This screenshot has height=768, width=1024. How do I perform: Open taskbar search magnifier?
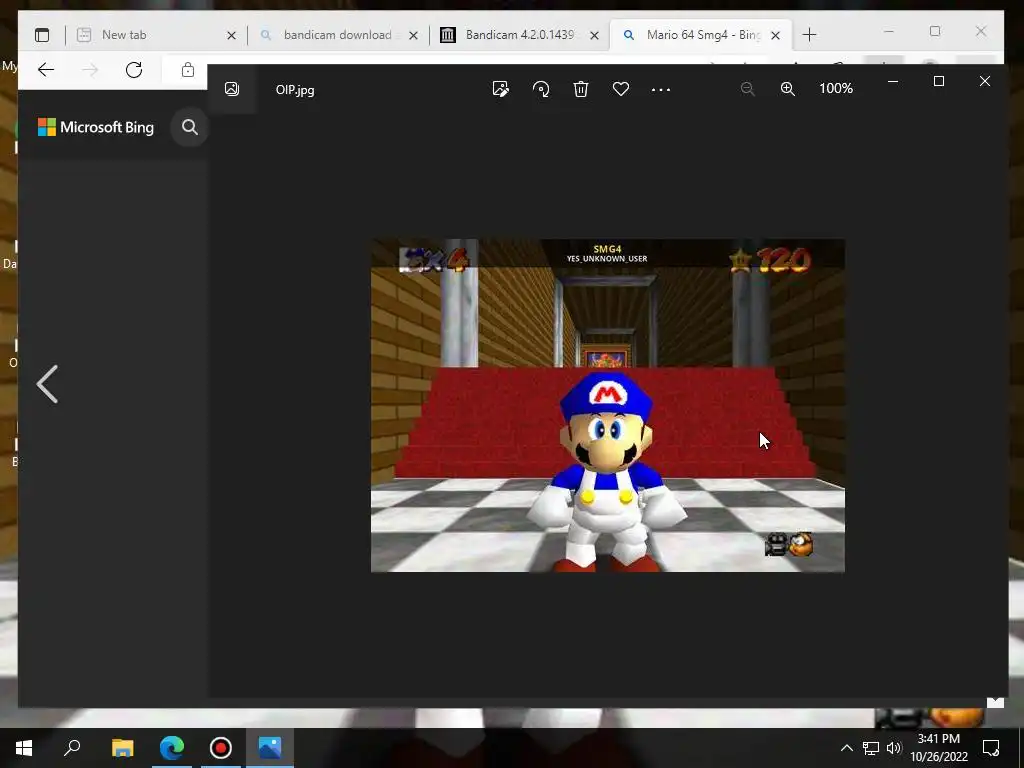72,748
